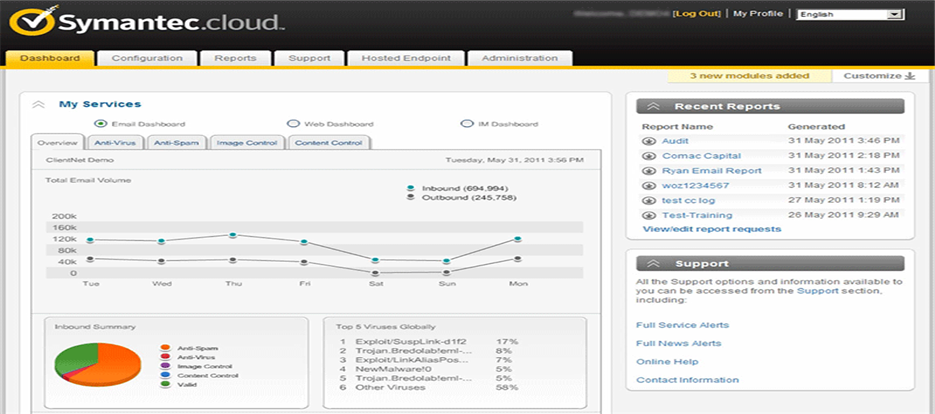The image size is (935, 414).
Task: Collapse the My Services panel
Action: tap(38, 104)
